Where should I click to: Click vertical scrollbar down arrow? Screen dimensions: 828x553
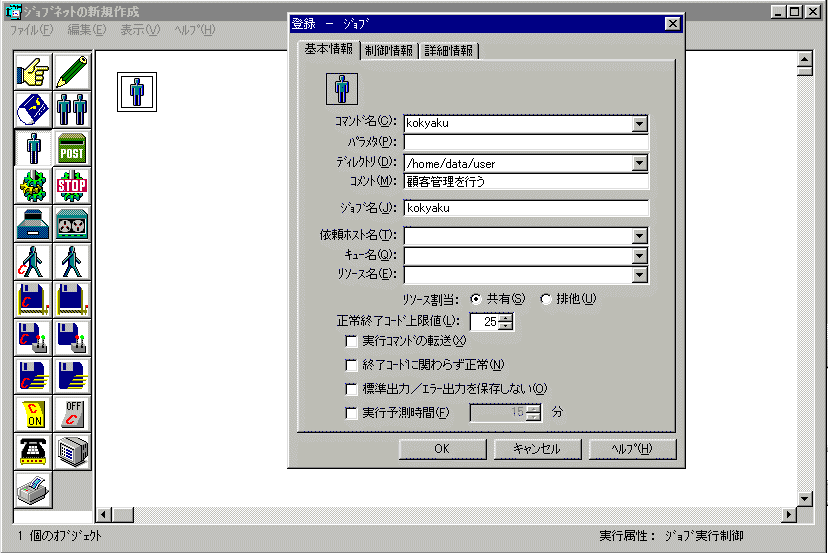click(804, 499)
